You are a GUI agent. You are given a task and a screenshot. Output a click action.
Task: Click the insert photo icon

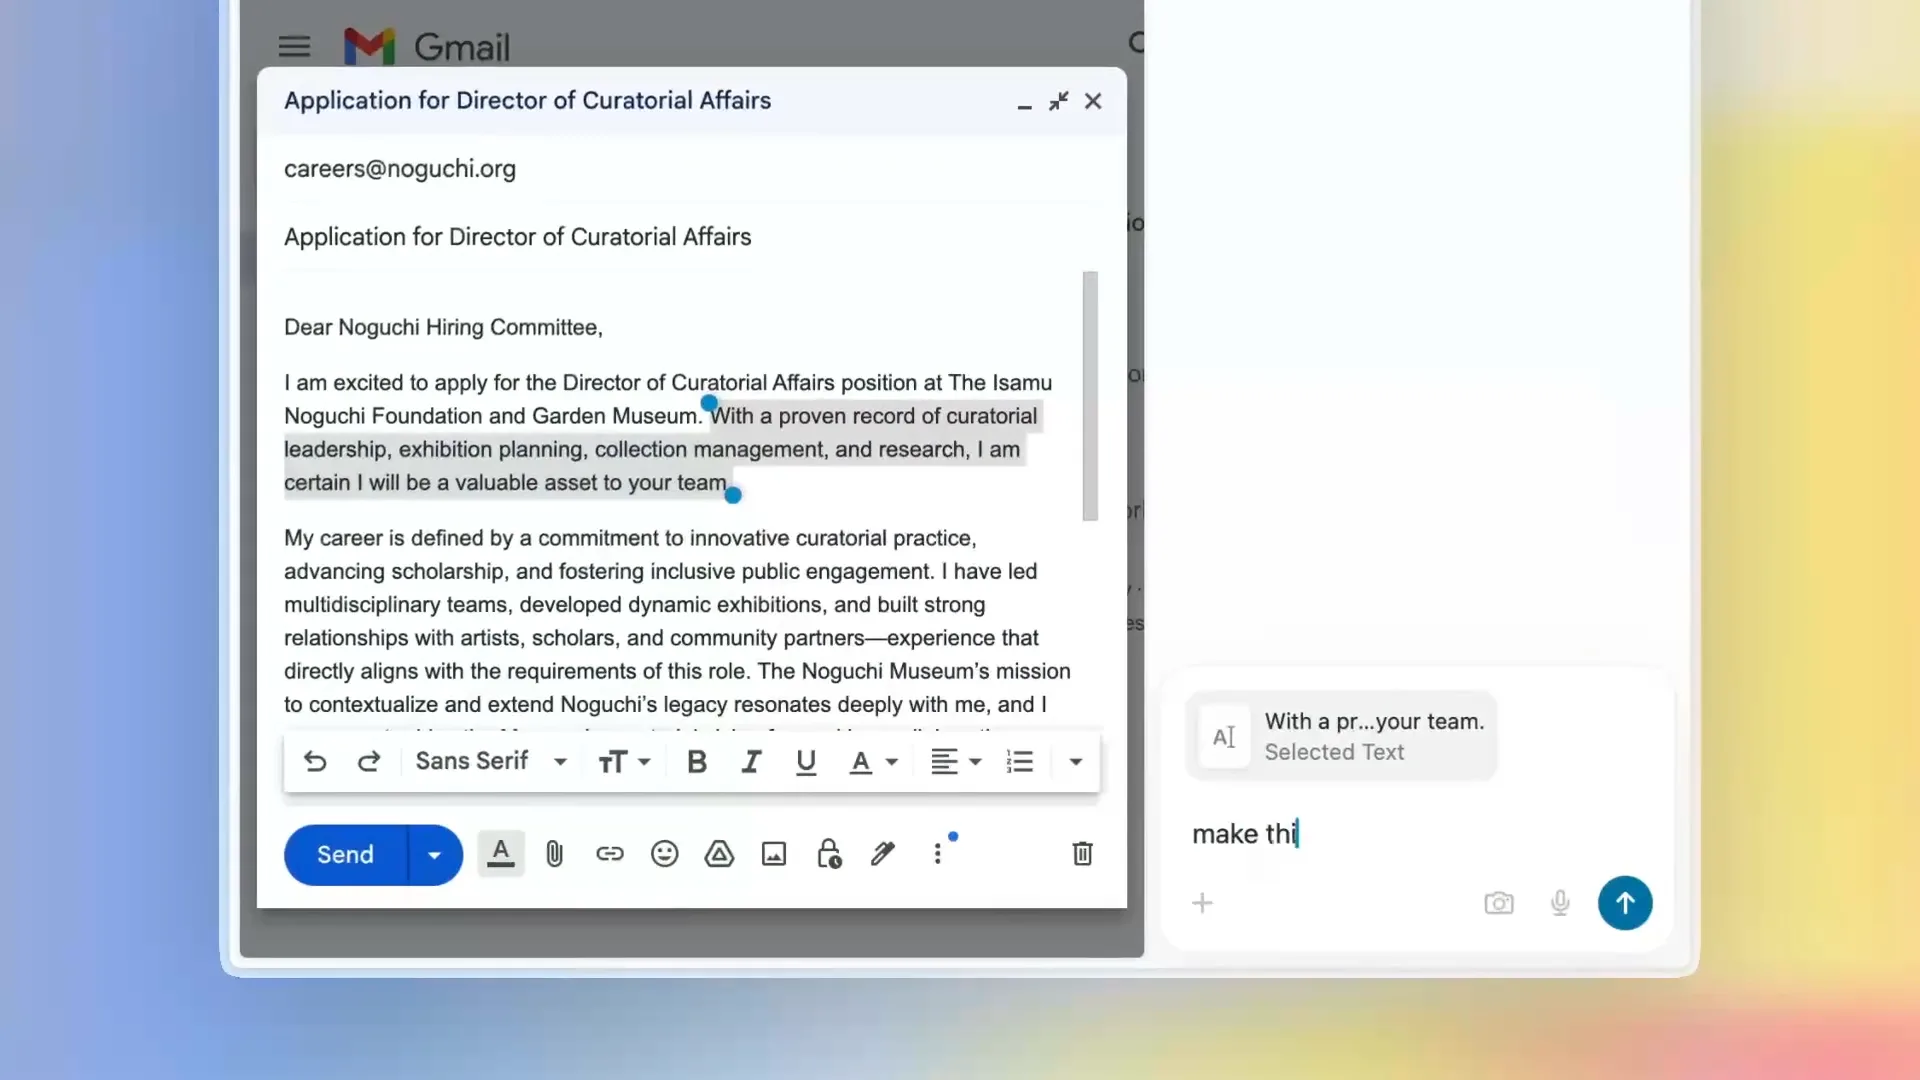click(x=774, y=854)
